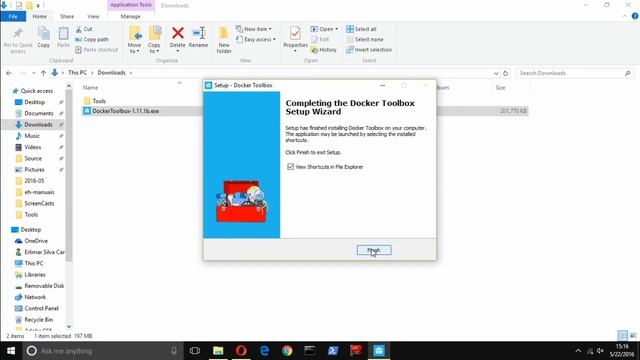
Task: Switch to the Share ribbon tab
Action: [x=67, y=16]
